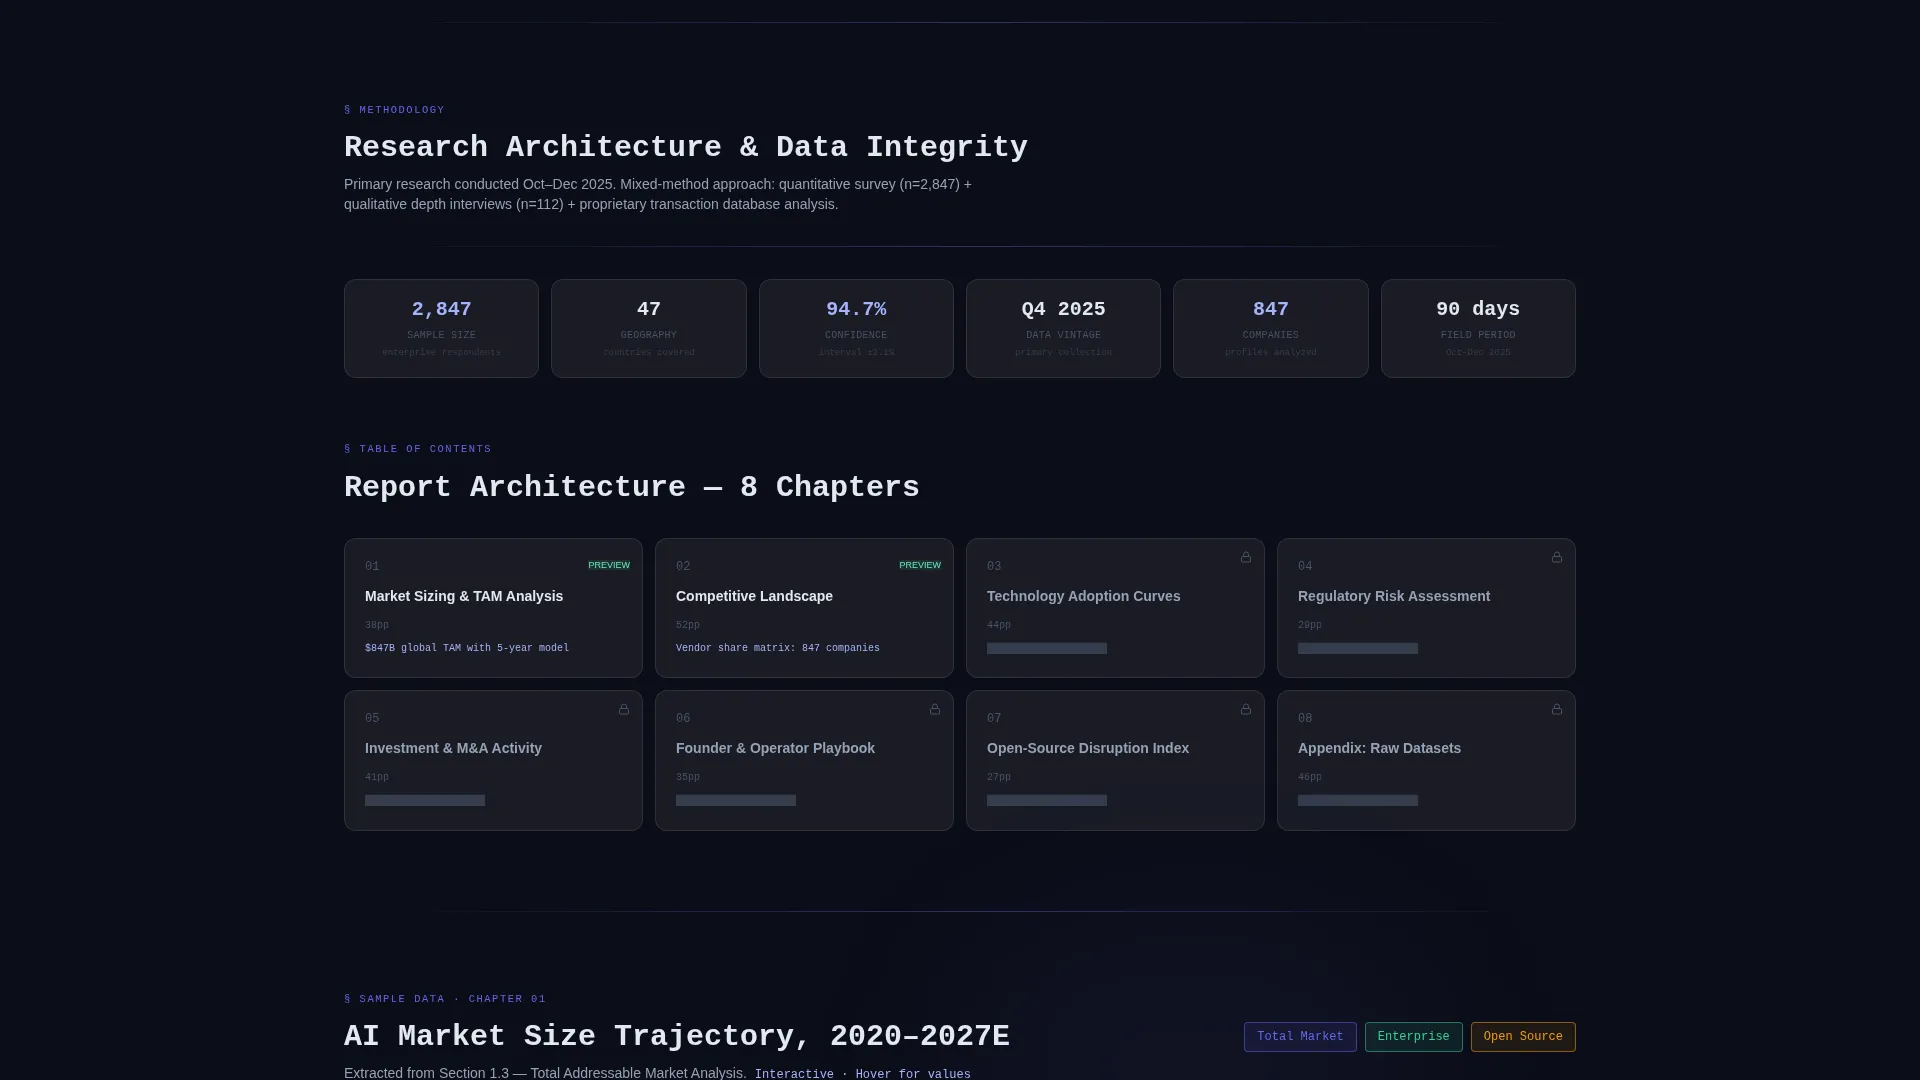Viewport: 1920px width, 1080px height.
Task: Click the '46pp' page count in chapter 08
Action: (x=1310, y=777)
